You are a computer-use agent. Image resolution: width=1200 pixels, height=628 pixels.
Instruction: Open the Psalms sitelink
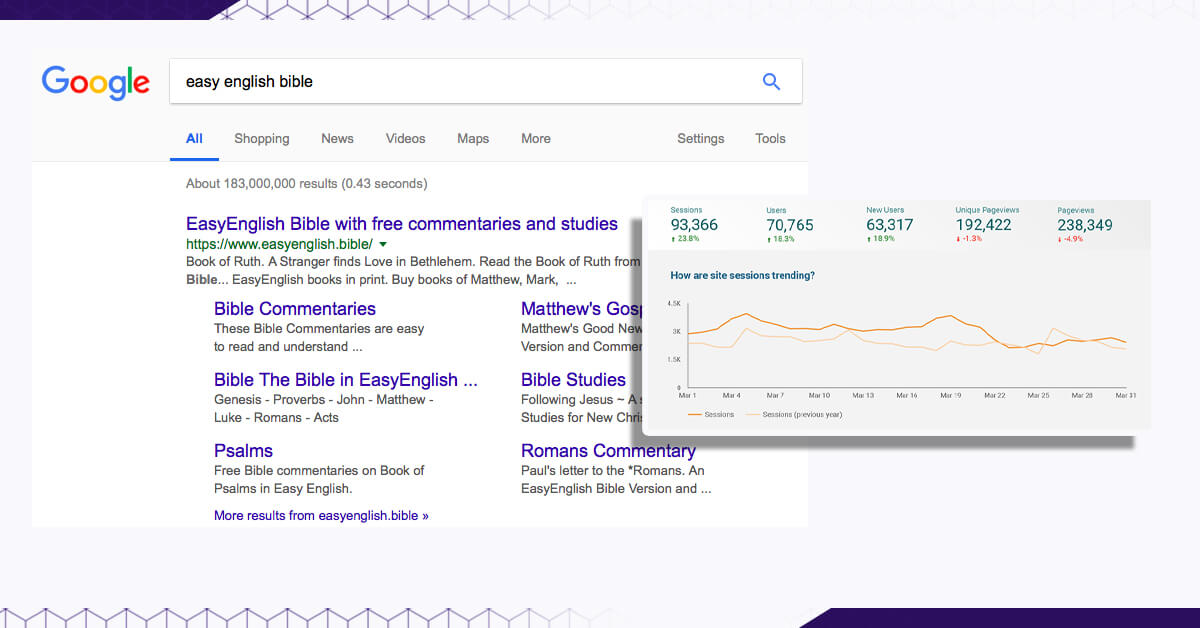tap(243, 451)
